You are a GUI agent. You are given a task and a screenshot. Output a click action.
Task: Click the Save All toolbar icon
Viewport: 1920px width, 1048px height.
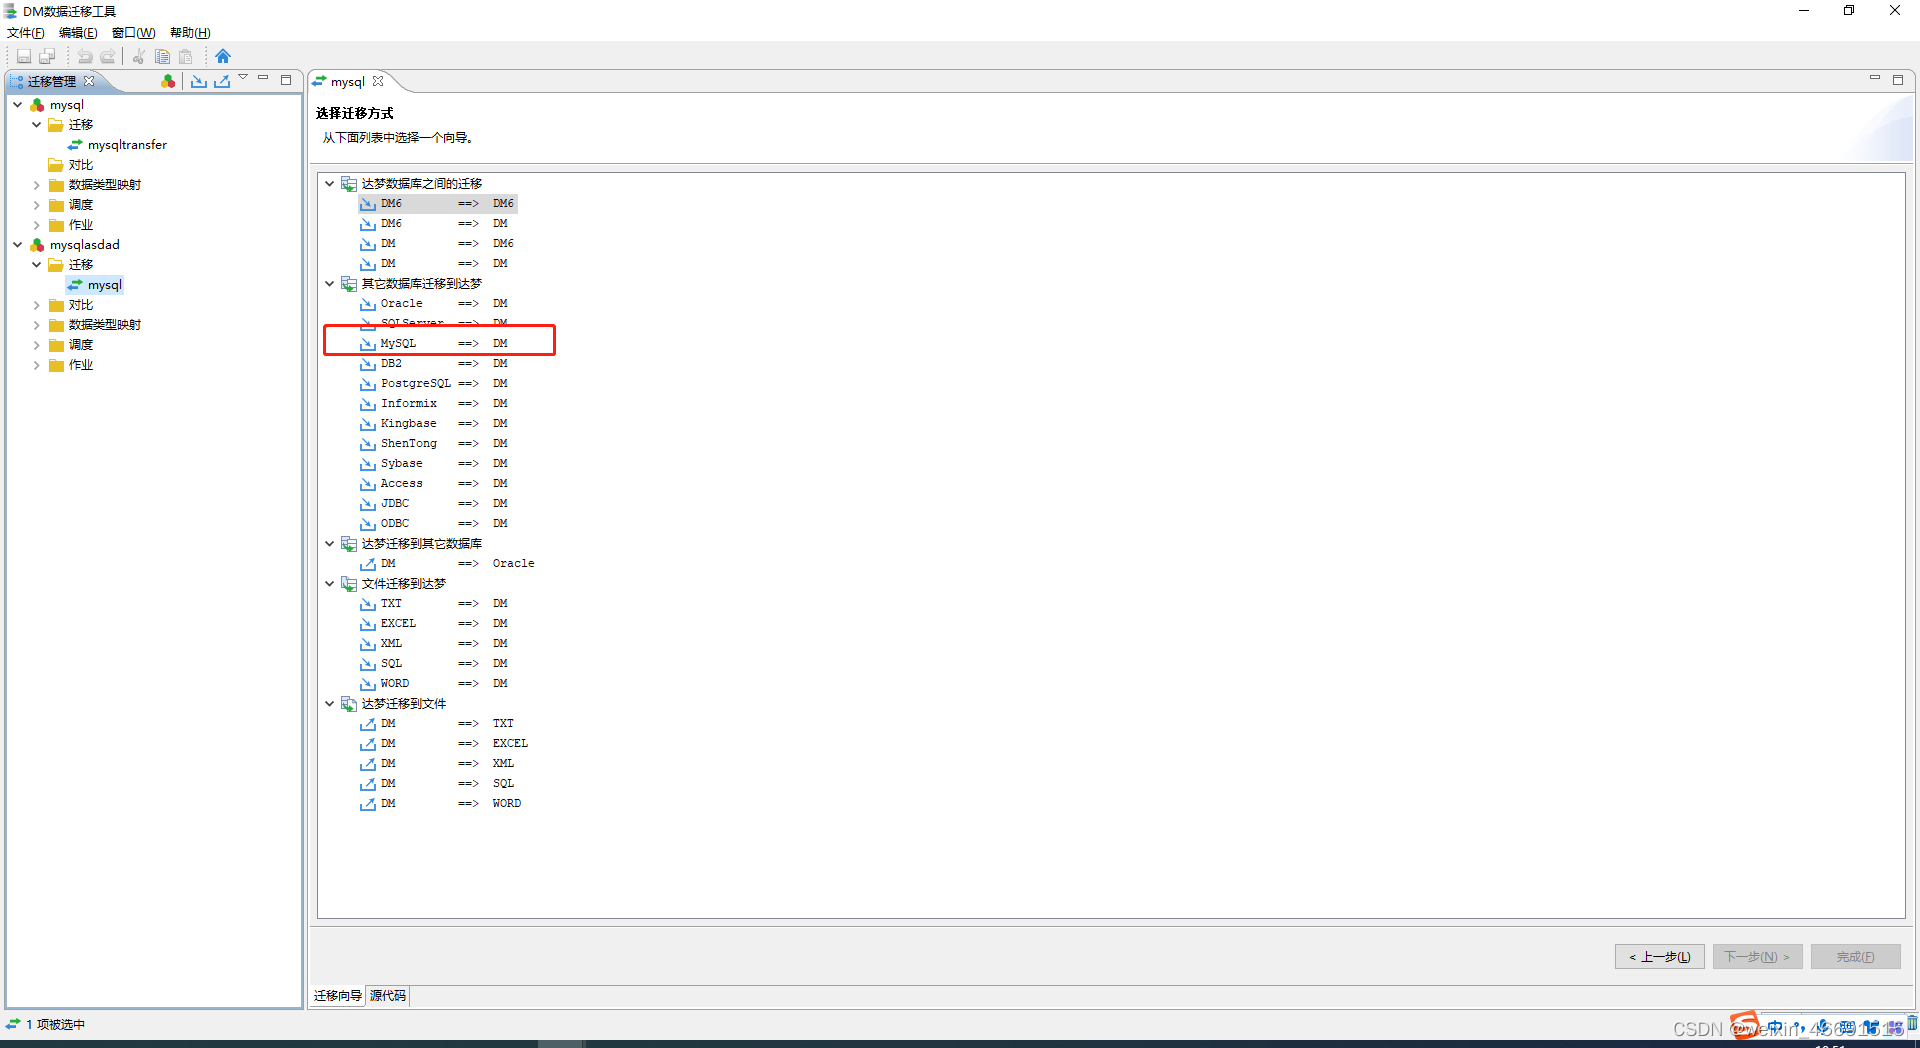(47, 56)
